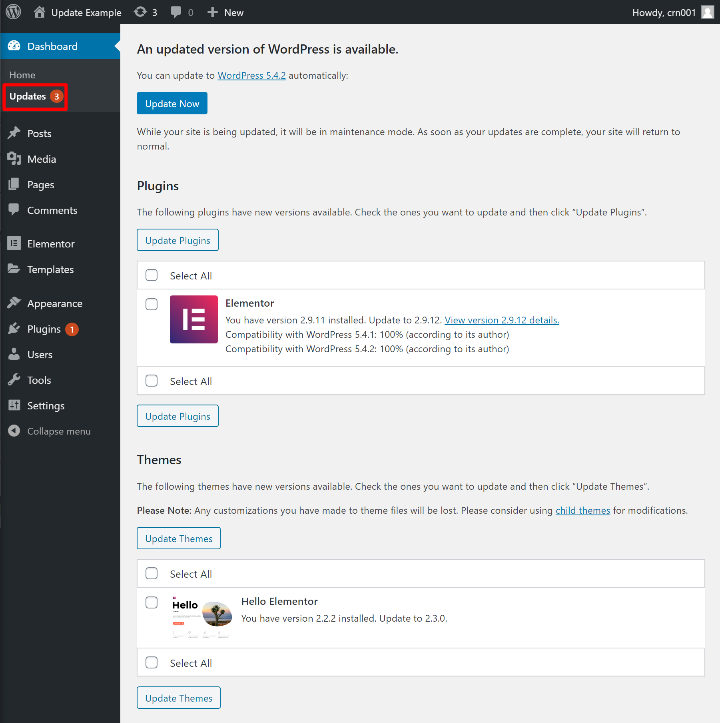Click the Hello Elementor theme thumbnail

pyautogui.click(x=201, y=615)
